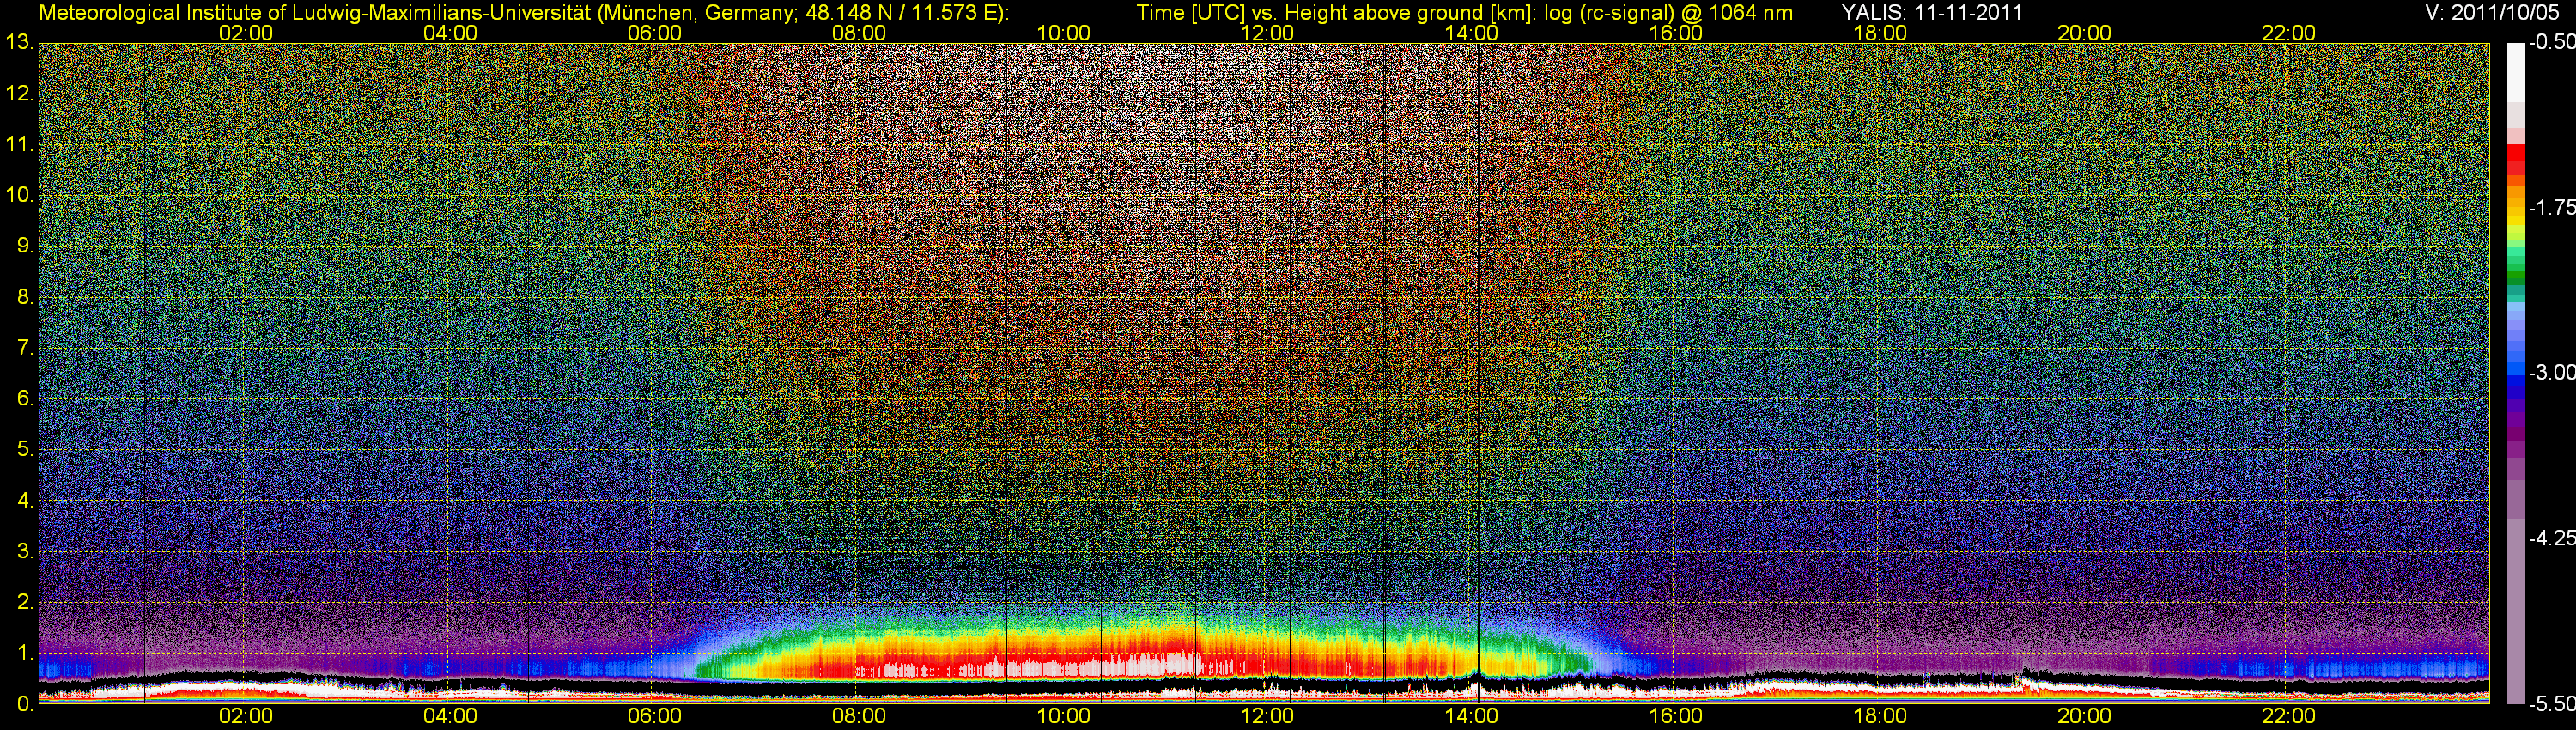Click the 04:00 label on the bottom time axis
This screenshot has height=730, width=2576.
(450, 716)
